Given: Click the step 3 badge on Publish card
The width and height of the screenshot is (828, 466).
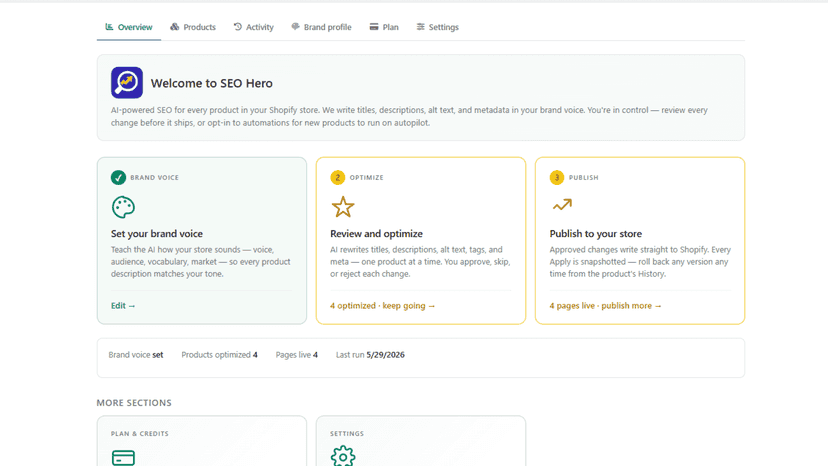Looking at the screenshot, I should click(557, 178).
